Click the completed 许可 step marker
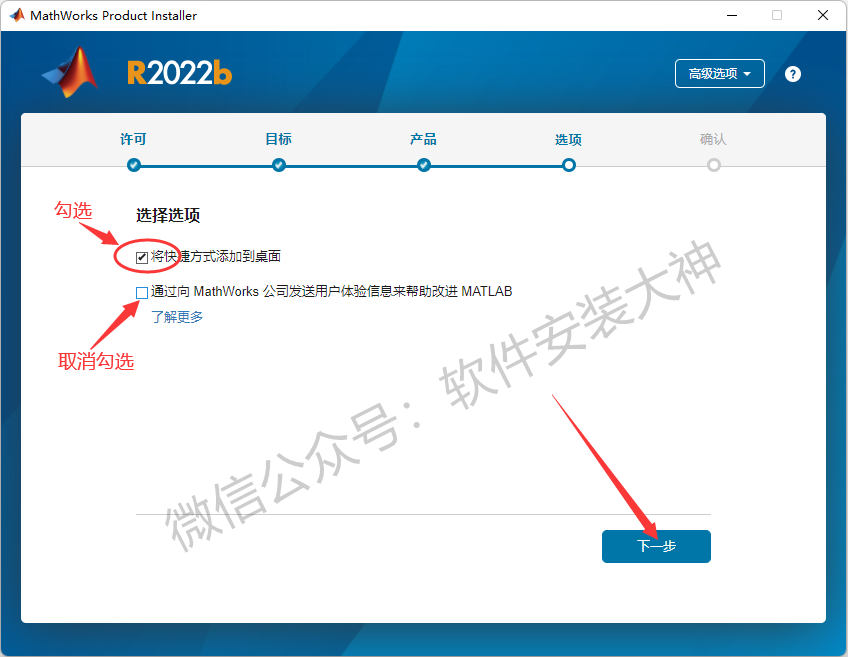 click(x=134, y=165)
